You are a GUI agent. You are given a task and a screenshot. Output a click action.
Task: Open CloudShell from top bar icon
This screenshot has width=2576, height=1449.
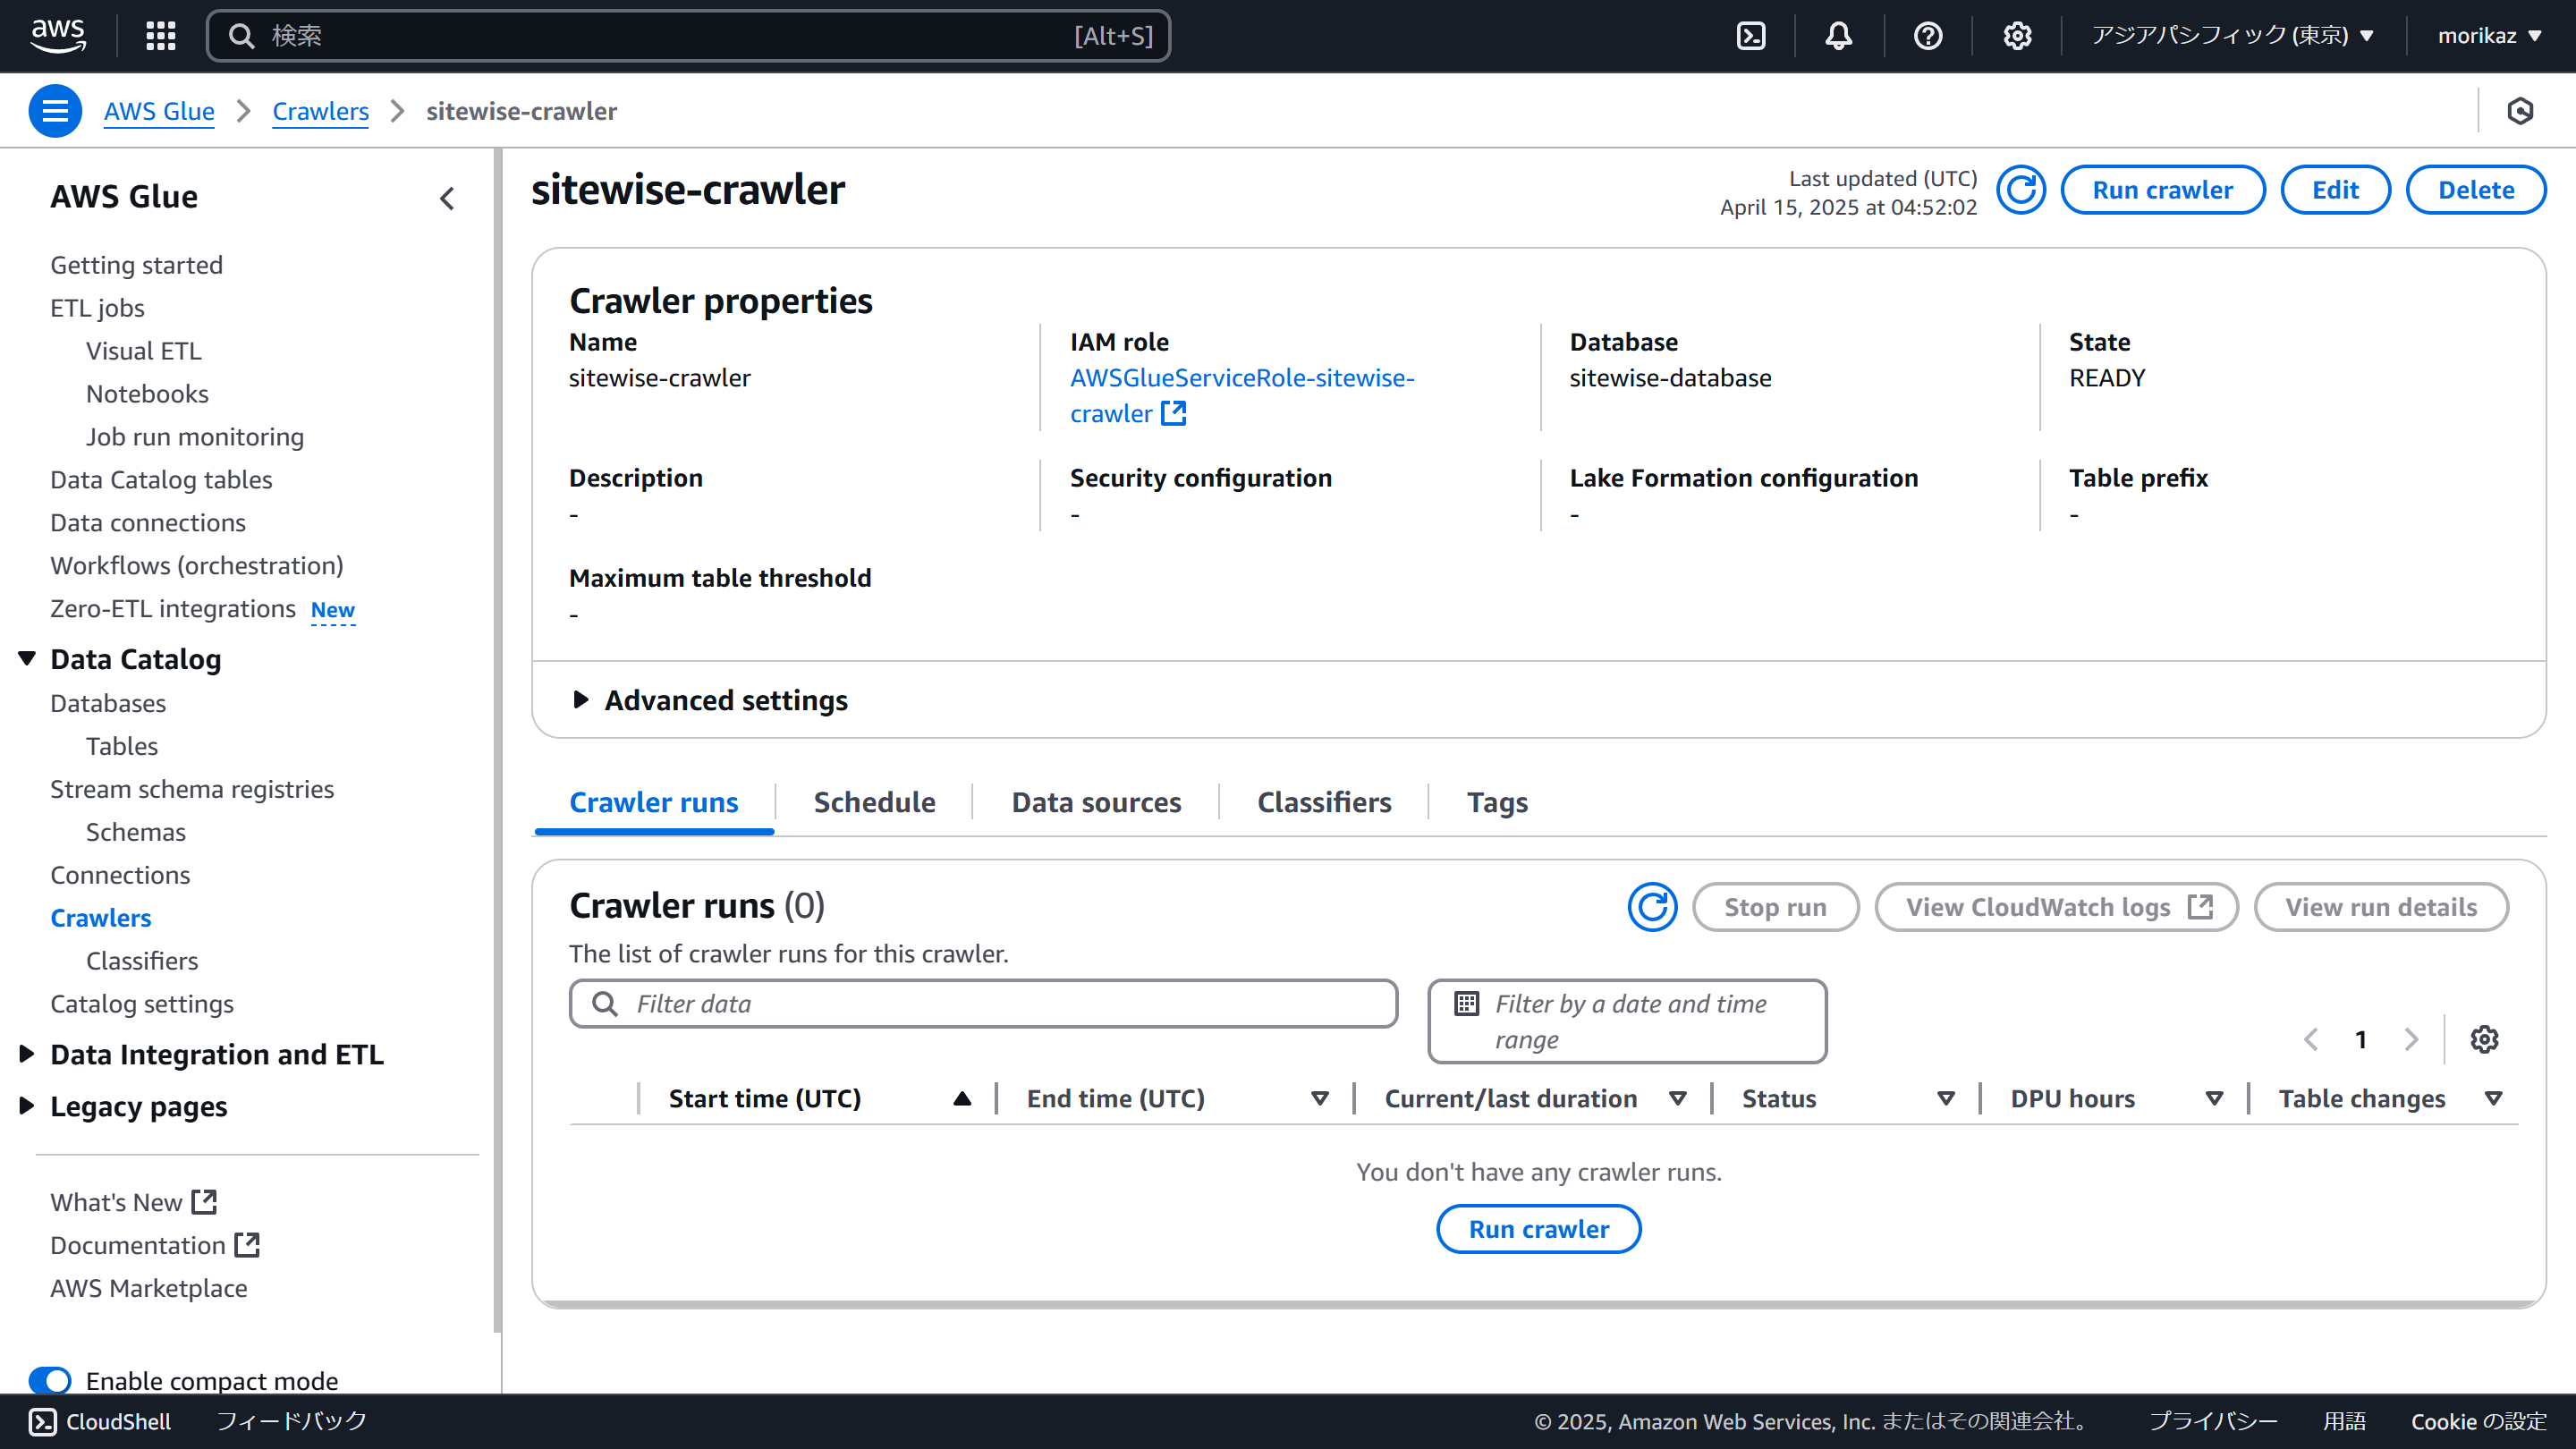(x=1751, y=36)
